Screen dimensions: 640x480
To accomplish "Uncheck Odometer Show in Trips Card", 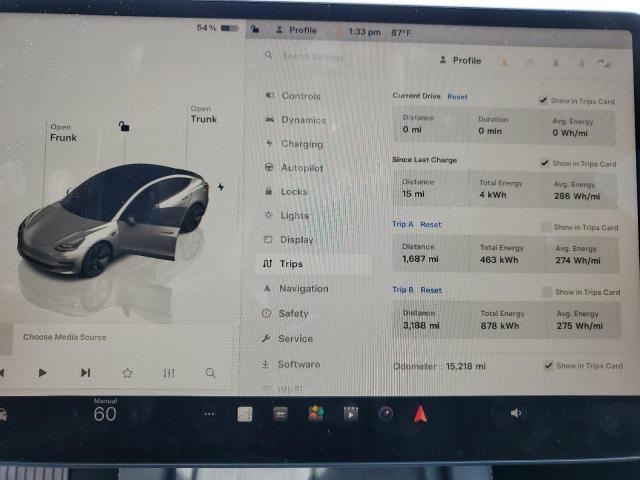I will [549, 365].
